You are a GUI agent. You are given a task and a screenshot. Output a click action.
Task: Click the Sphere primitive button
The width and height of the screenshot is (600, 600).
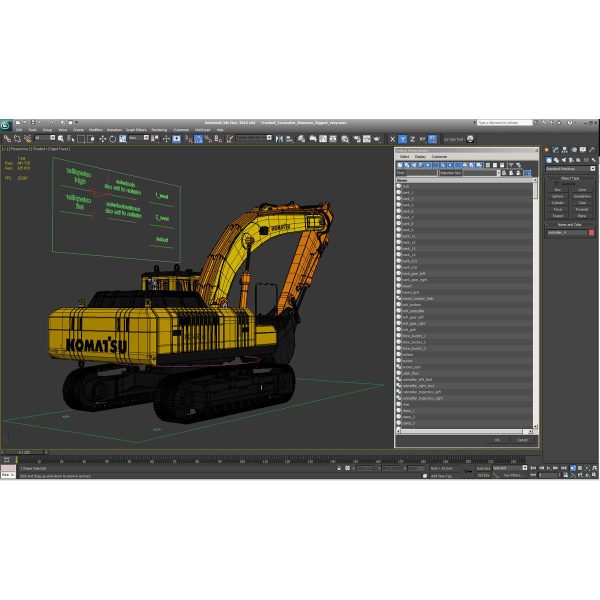[x=558, y=196]
